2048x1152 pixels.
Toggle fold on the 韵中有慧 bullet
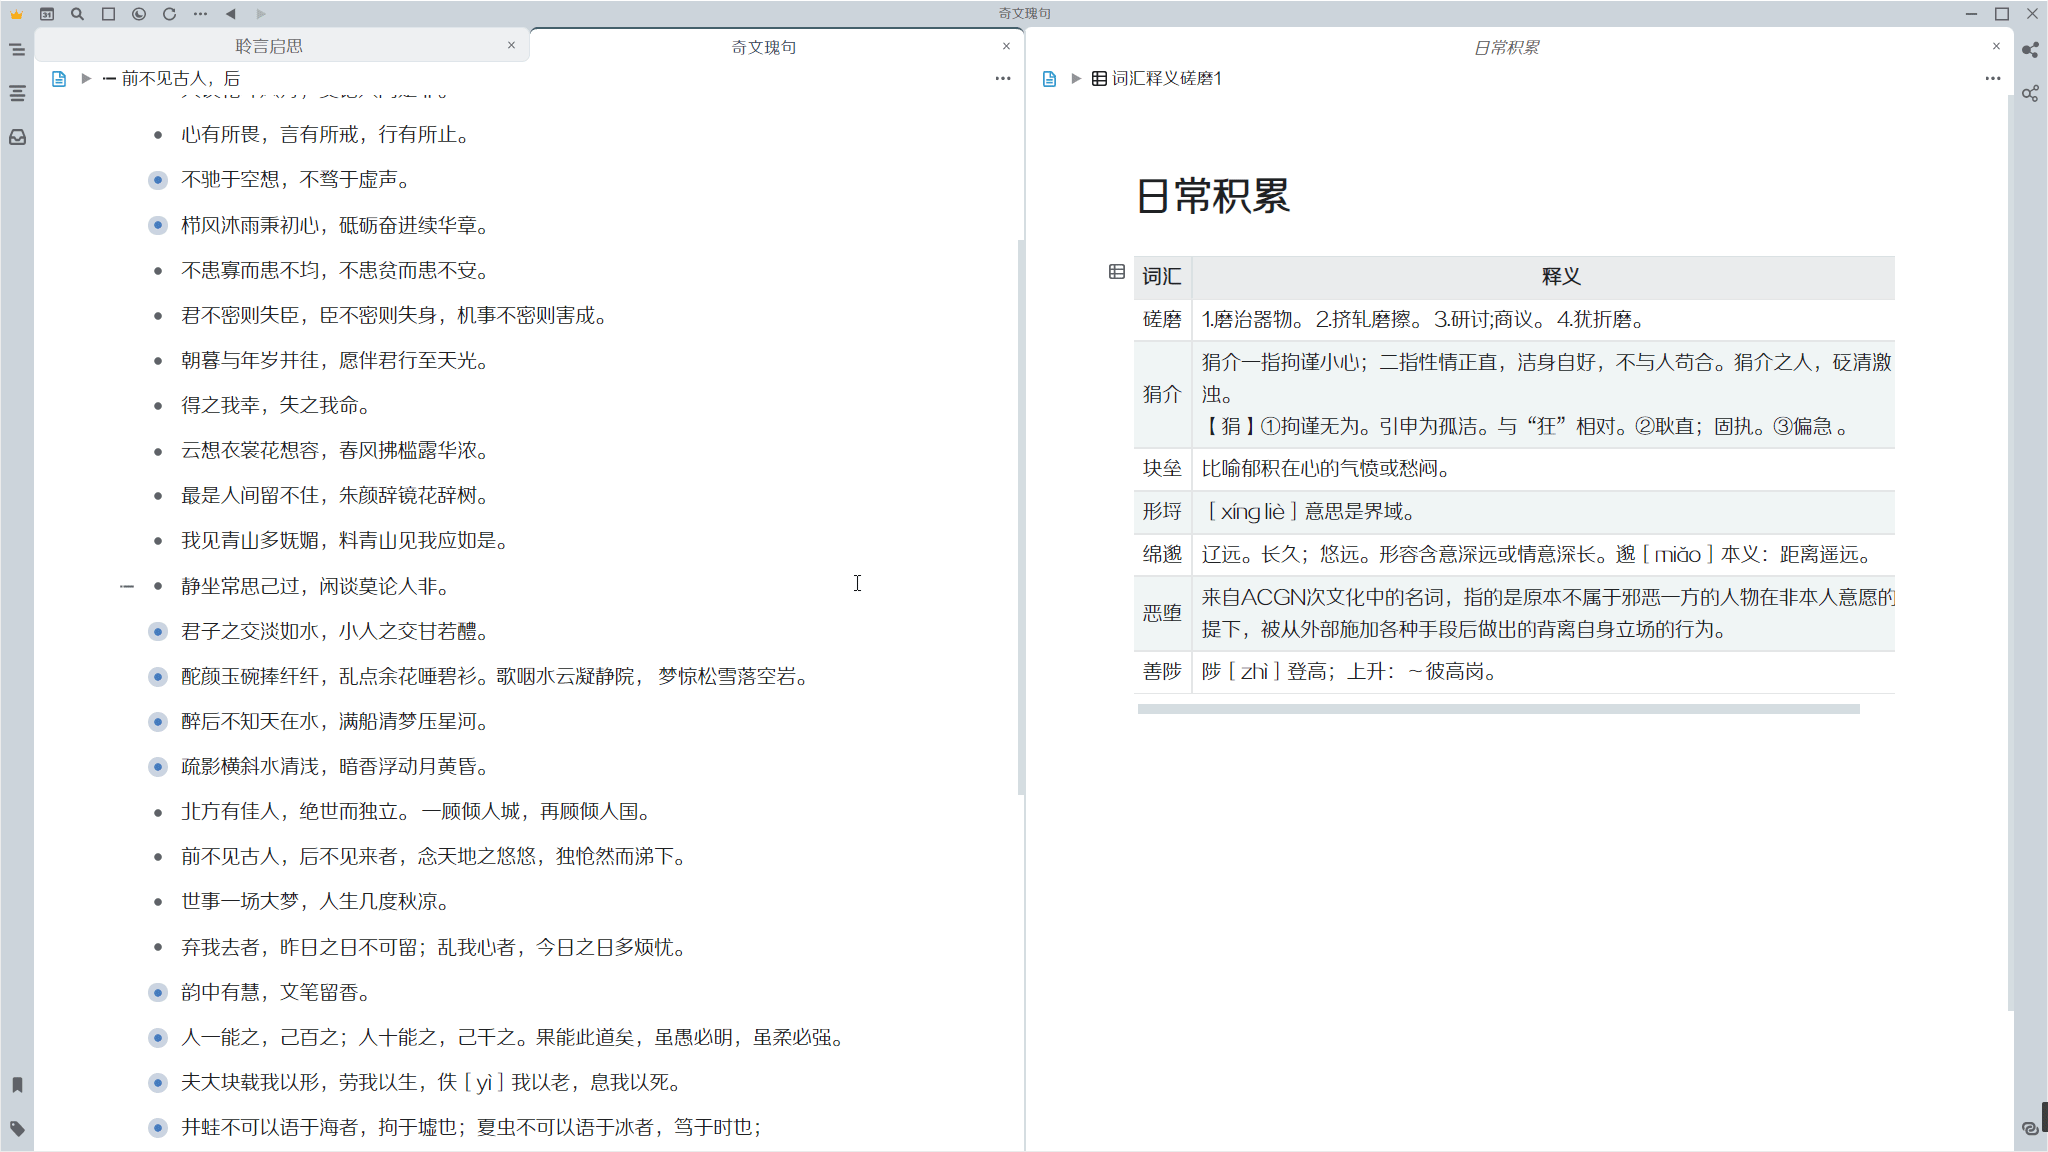click(158, 992)
